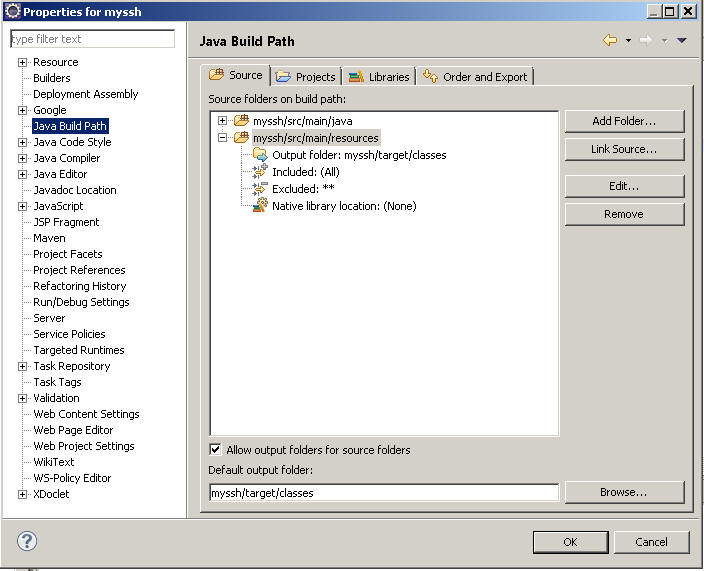Click the Included filter icon
The image size is (704, 571).
[260, 172]
